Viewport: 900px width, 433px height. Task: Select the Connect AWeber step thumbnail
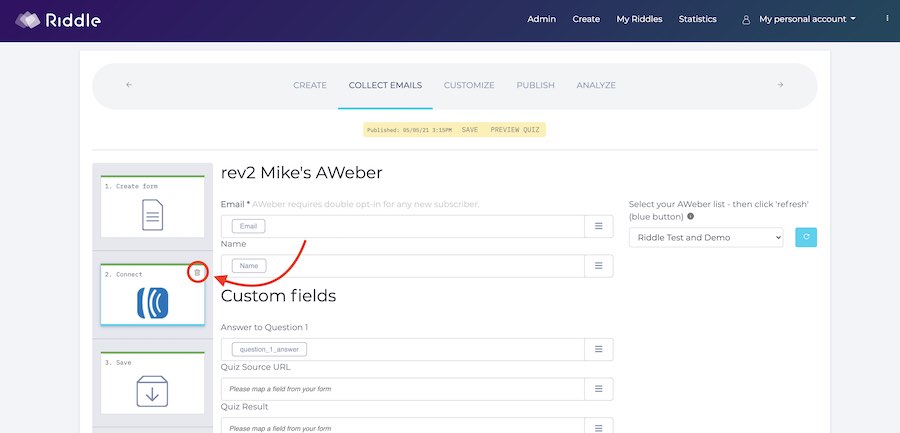(153, 295)
